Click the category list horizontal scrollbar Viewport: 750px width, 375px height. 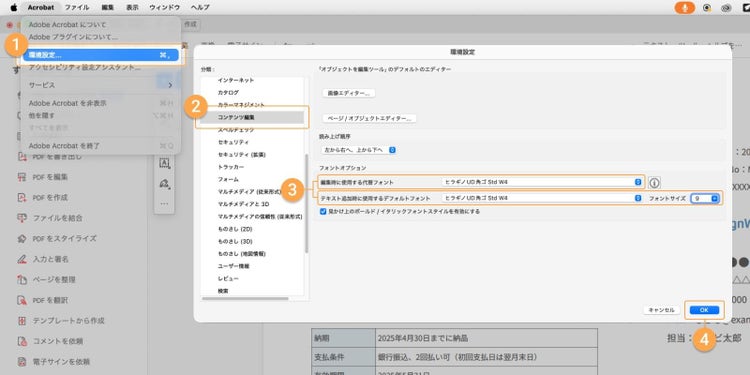245,299
